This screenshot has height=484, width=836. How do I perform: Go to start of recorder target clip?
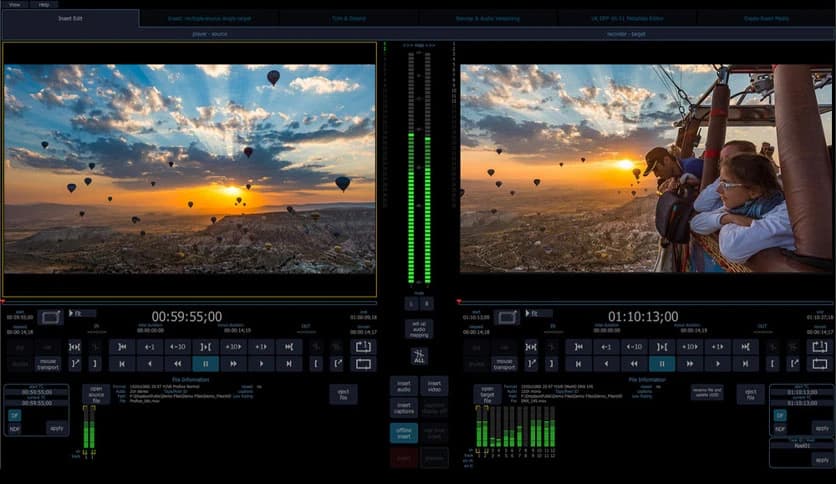click(x=578, y=364)
